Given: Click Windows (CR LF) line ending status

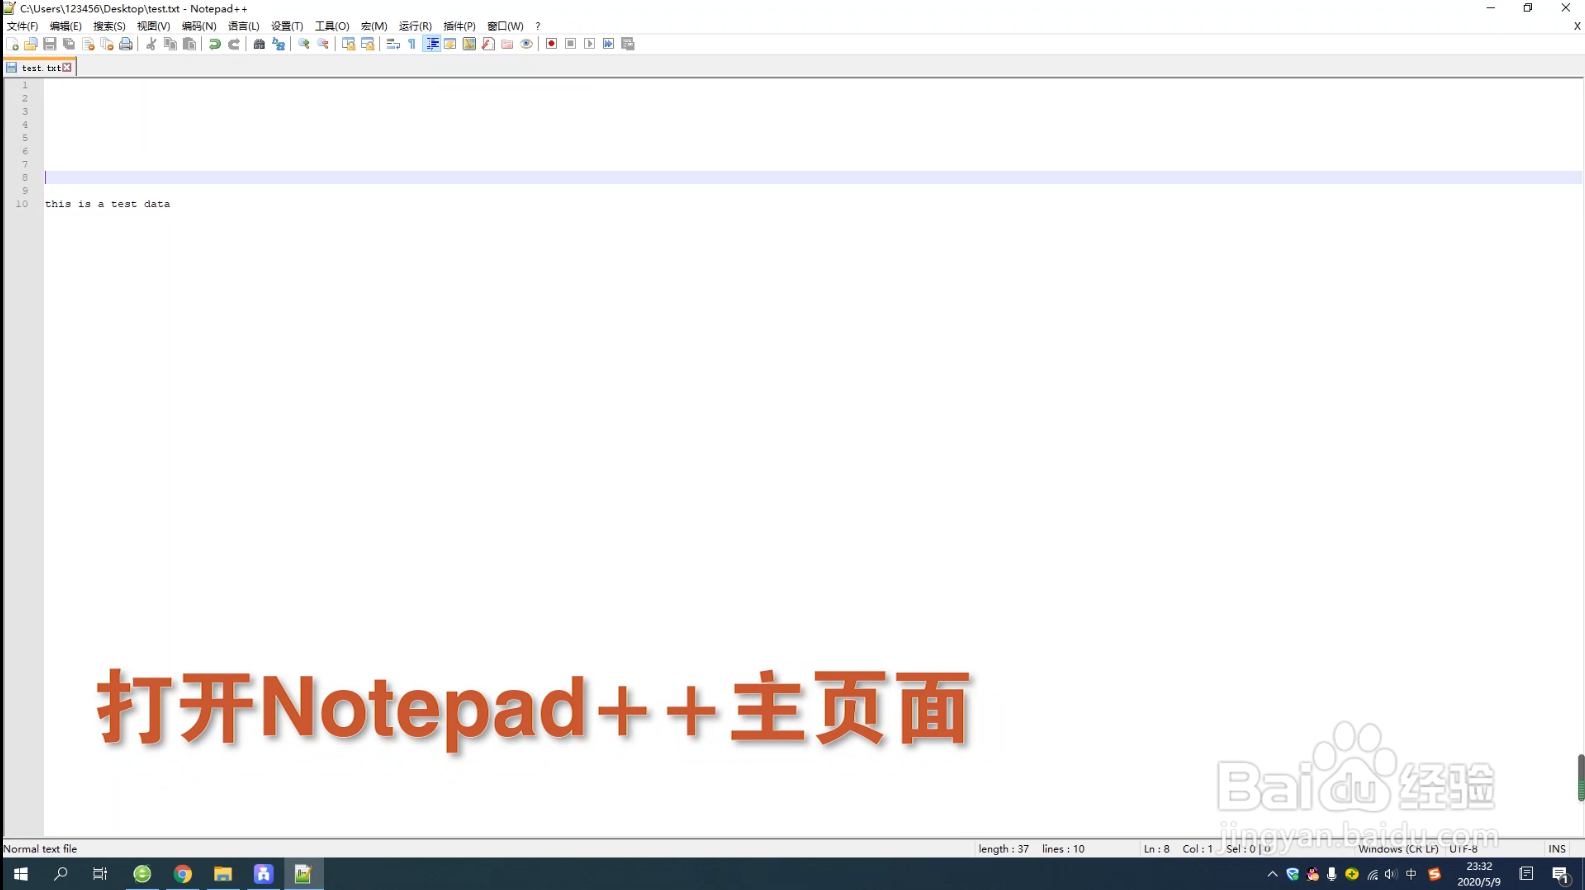Looking at the screenshot, I should (1398, 849).
